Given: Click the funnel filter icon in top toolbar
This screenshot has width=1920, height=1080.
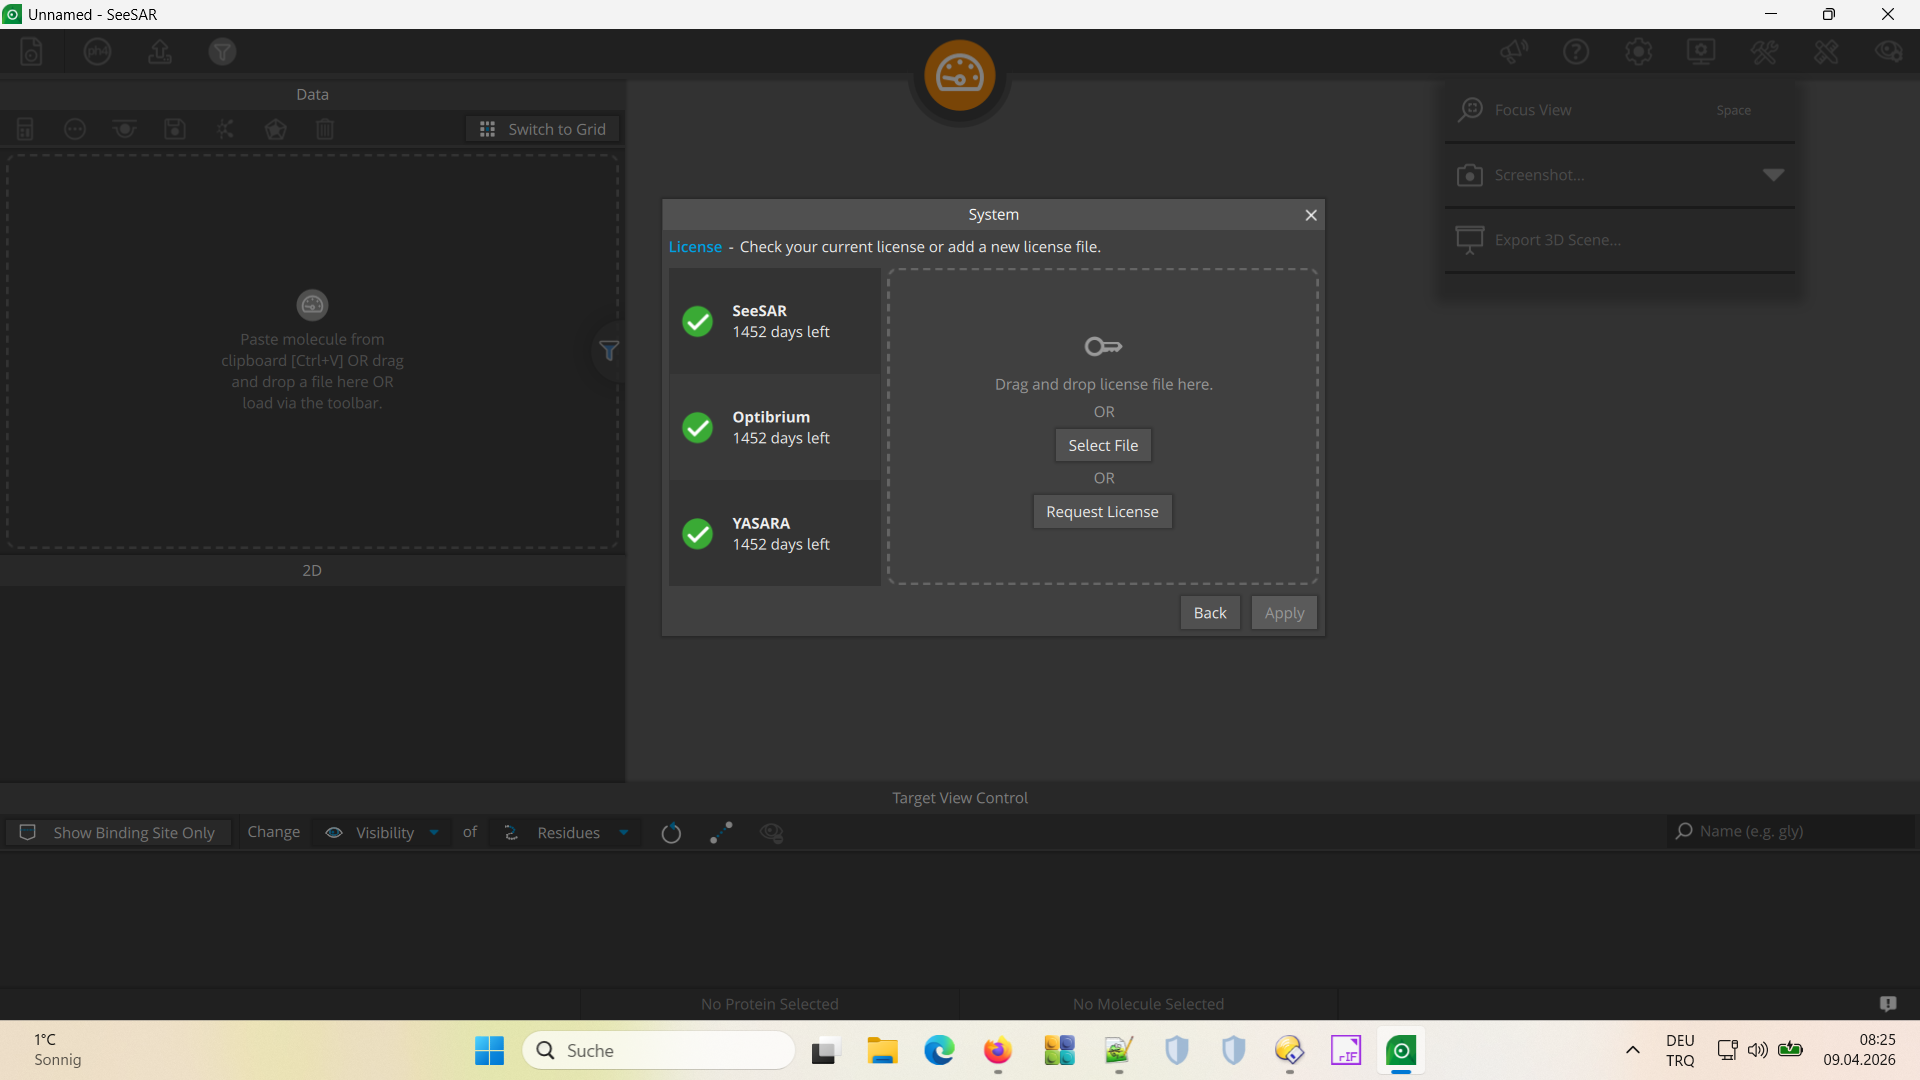Looking at the screenshot, I should pyautogui.click(x=222, y=52).
